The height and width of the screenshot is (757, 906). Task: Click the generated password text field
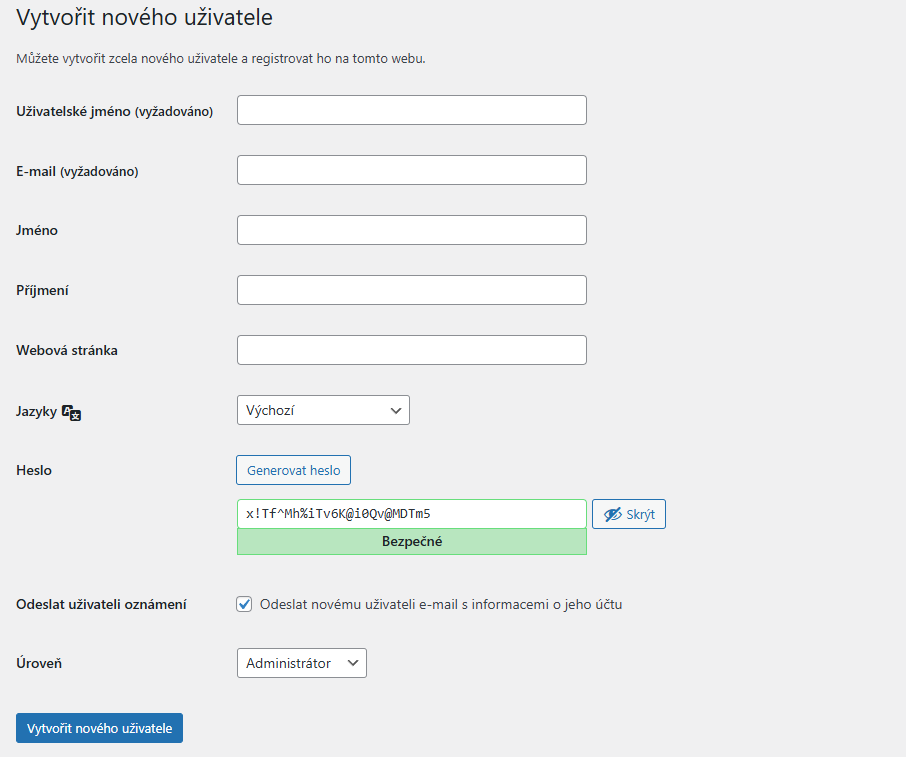click(x=411, y=513)
